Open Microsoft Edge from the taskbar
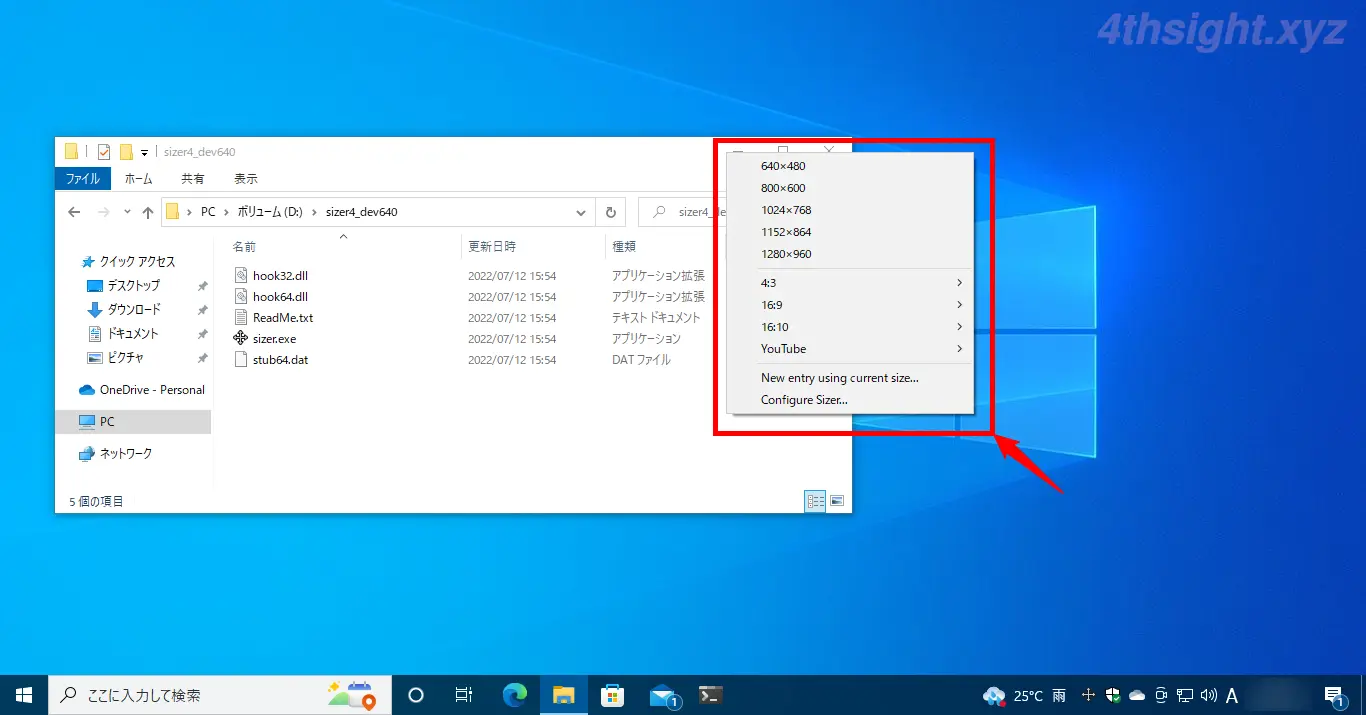 tap(514, 695)
